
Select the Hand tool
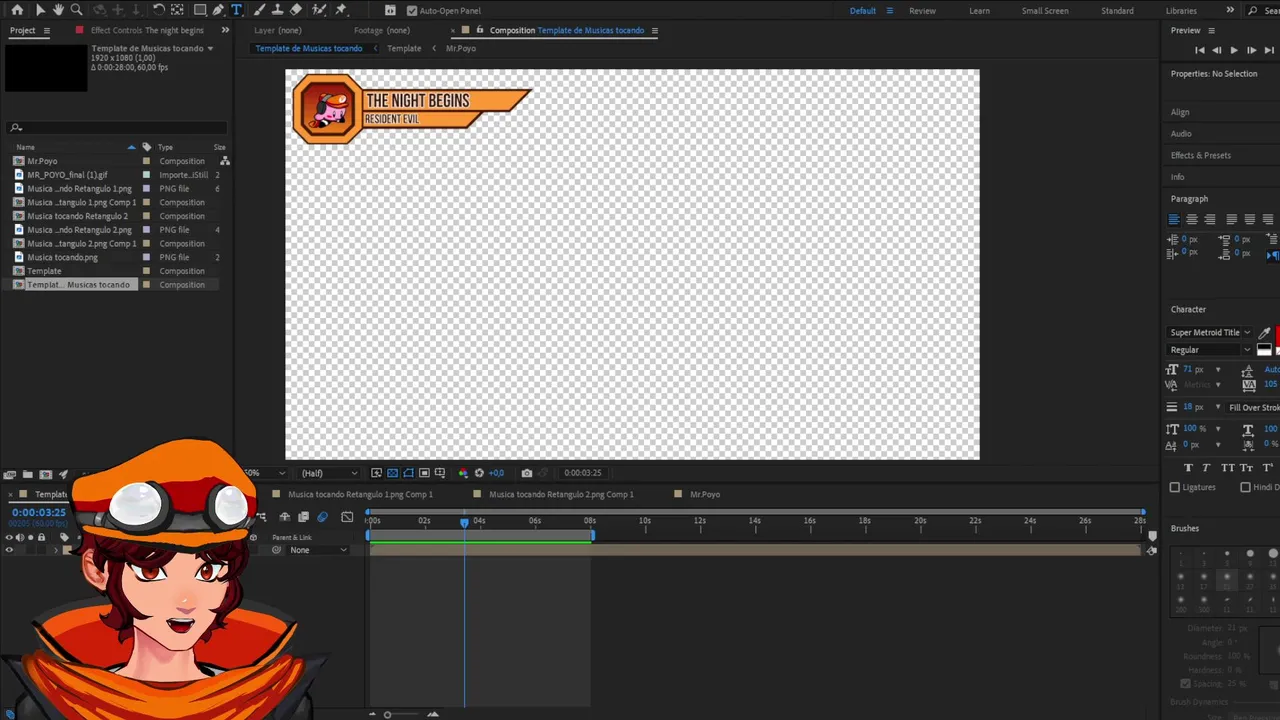tap(58, 10)
